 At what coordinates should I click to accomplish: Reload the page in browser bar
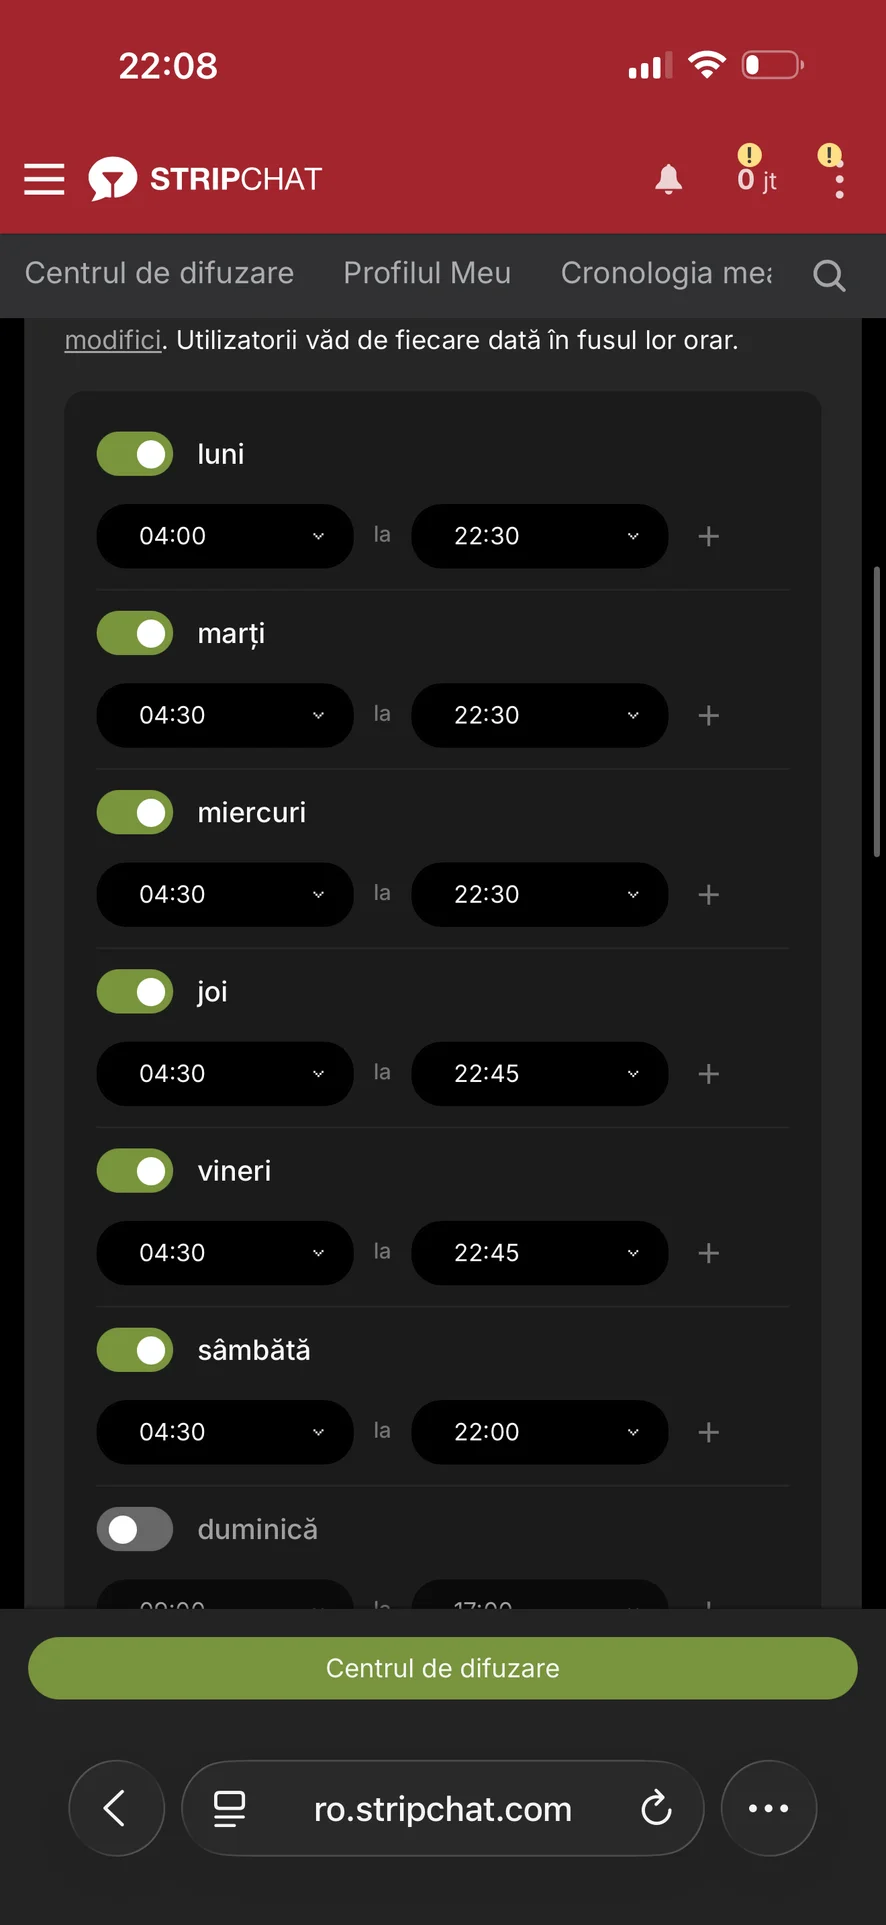click(x=656, y=1808)
